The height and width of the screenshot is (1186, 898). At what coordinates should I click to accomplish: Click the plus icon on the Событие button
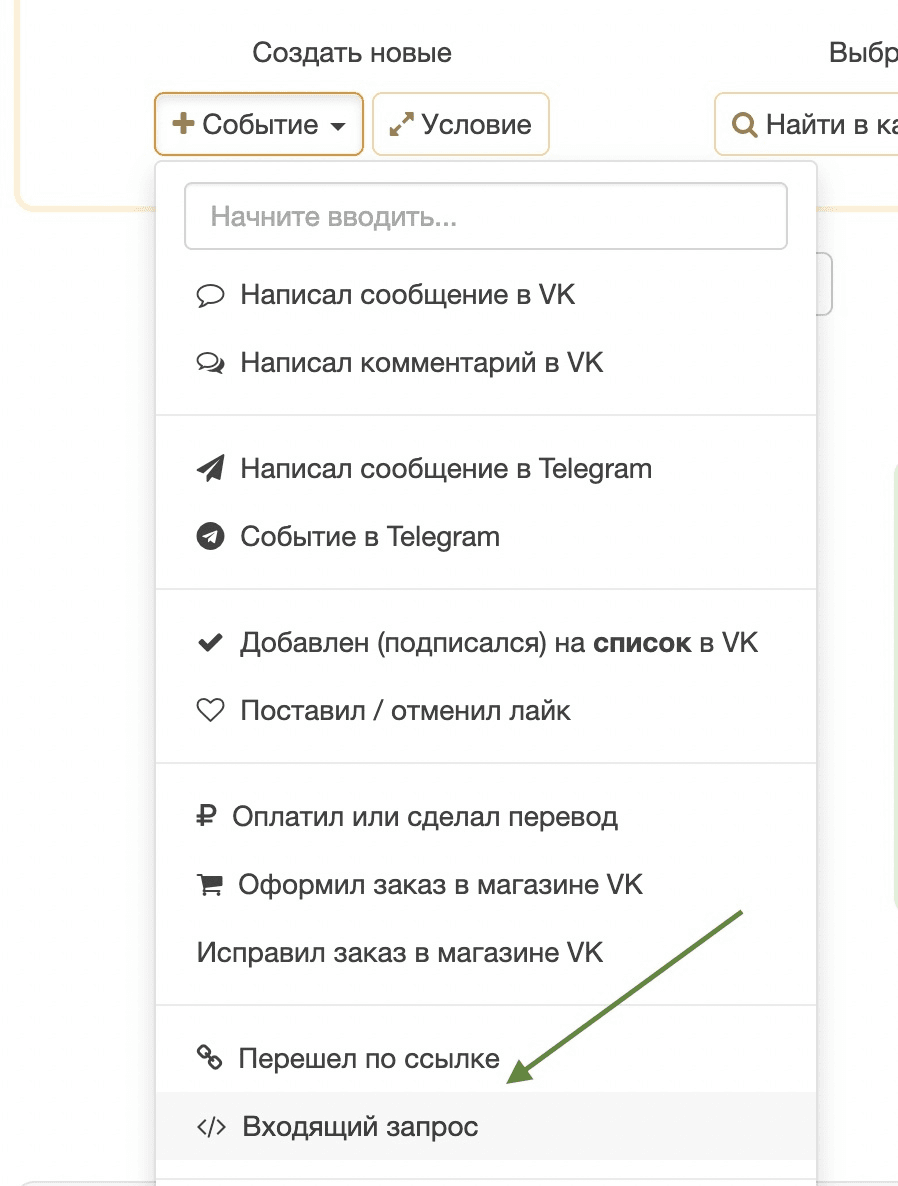[183, 124]
